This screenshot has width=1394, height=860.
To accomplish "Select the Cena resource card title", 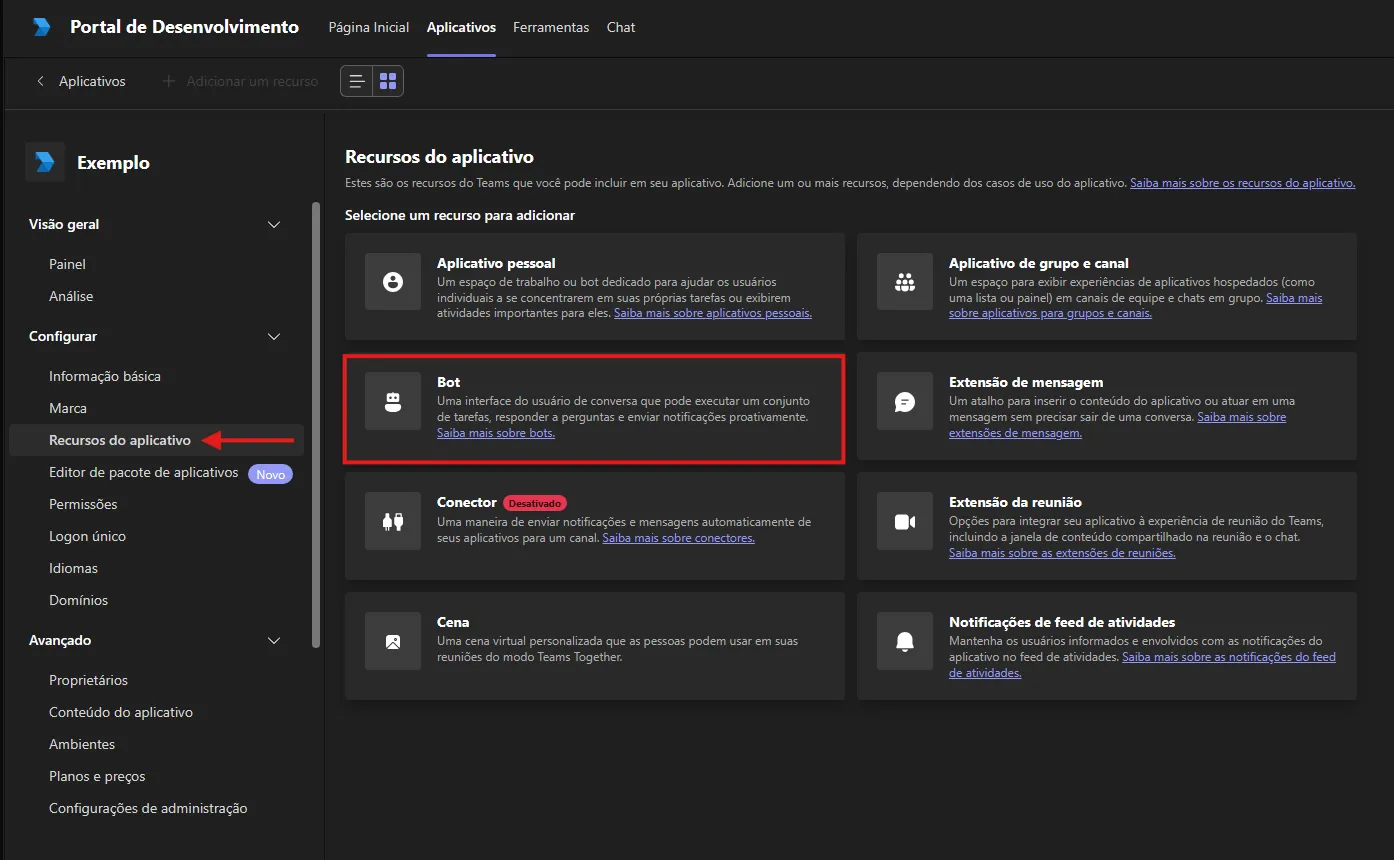I will (x=453, y=622).
